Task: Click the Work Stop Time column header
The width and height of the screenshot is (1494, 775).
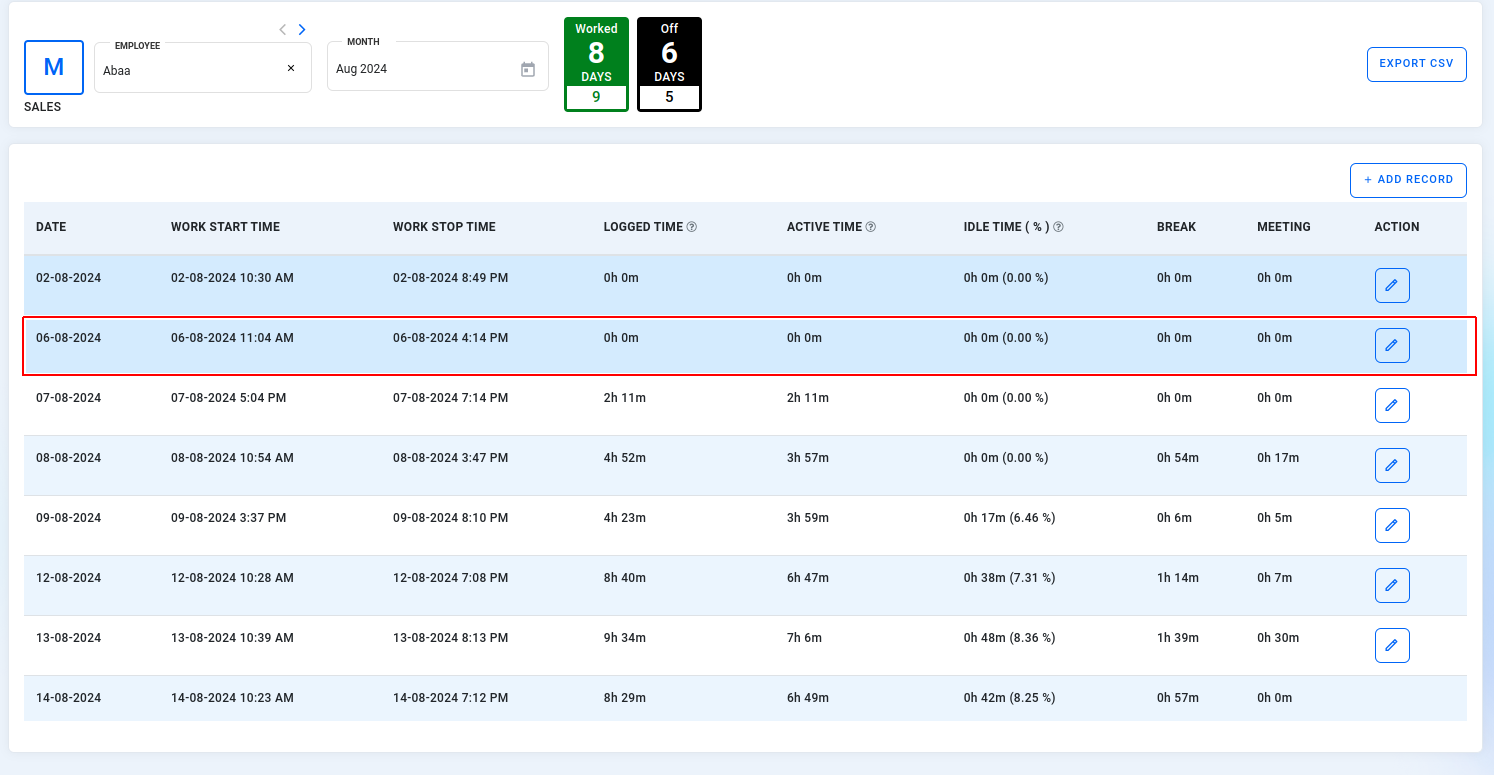Action: 444,227
